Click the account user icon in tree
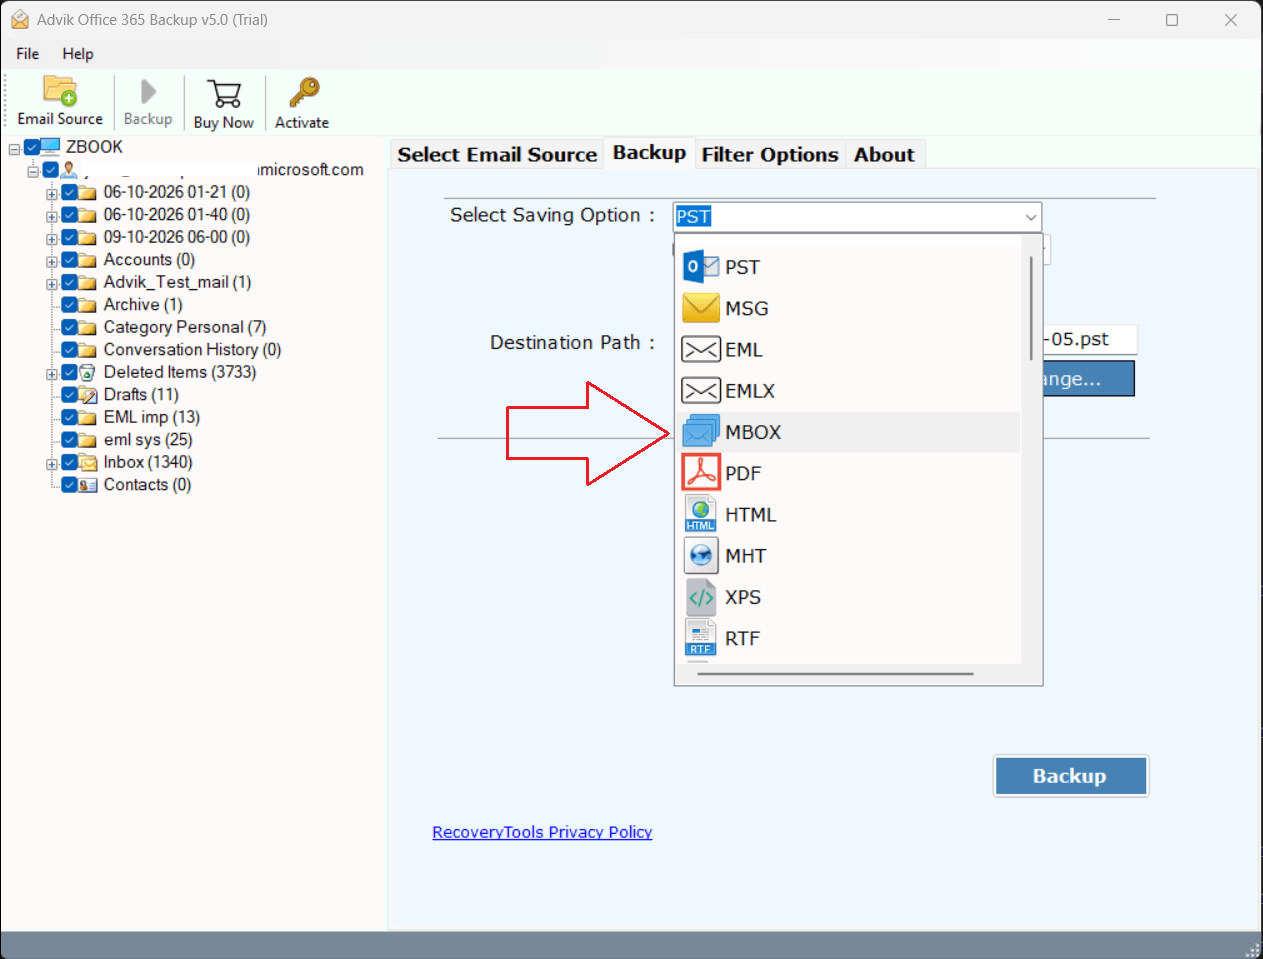Image resolution: width=1263 pixels, height=959 pixels. tap(69, 169)
